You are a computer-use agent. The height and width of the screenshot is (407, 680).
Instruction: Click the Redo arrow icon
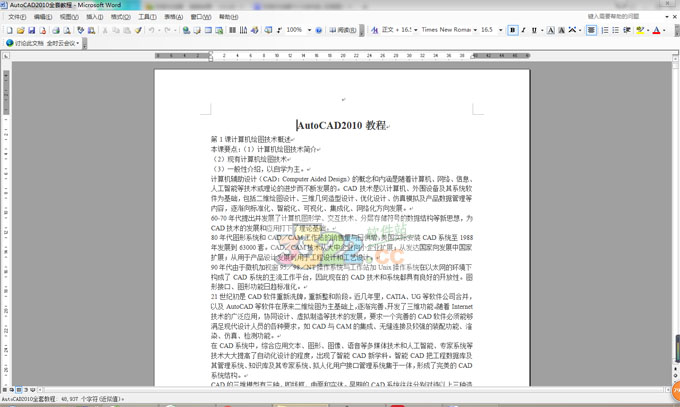coord(167,30)
